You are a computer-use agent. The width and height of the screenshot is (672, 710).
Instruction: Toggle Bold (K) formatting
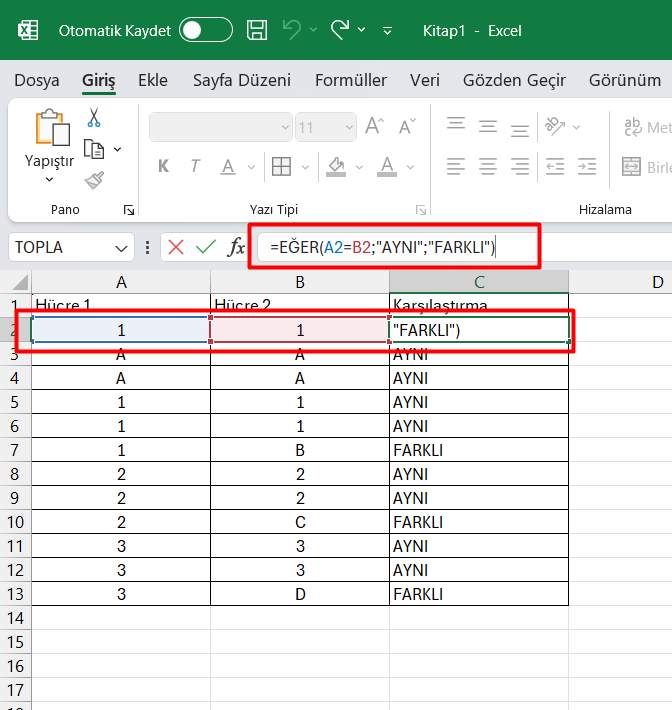click(164, 166)
